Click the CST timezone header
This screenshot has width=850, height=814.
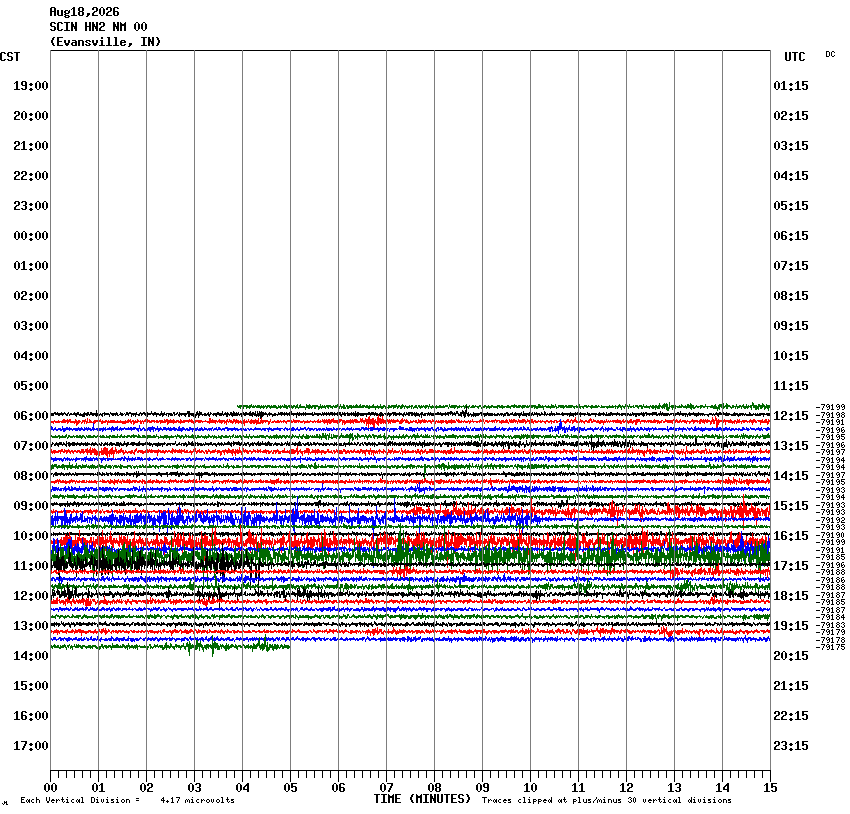10,57
